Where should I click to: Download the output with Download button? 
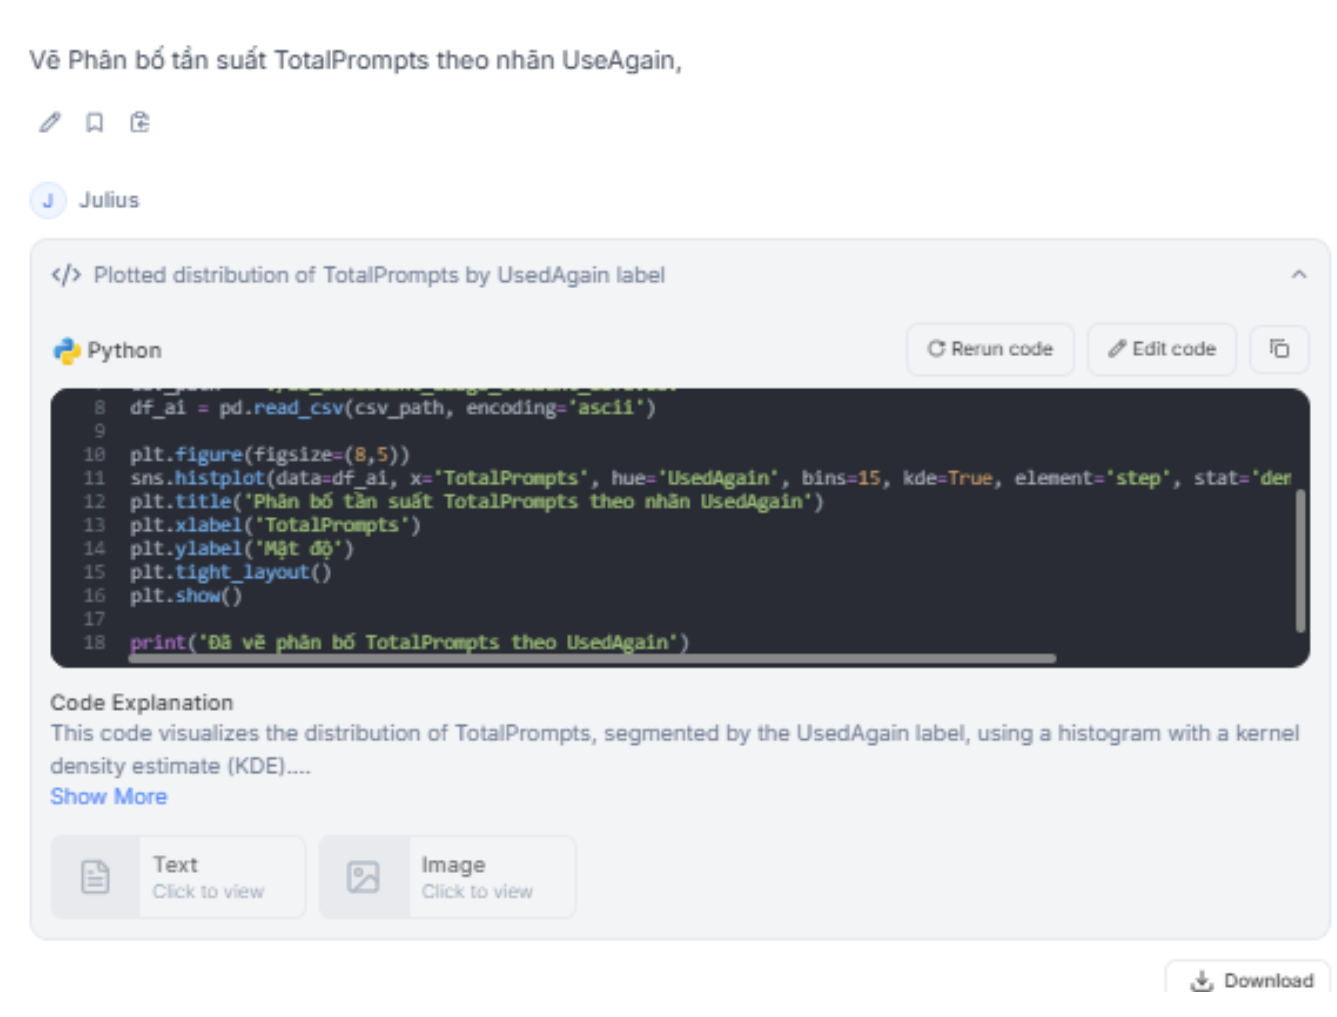tap(1251, 980)
